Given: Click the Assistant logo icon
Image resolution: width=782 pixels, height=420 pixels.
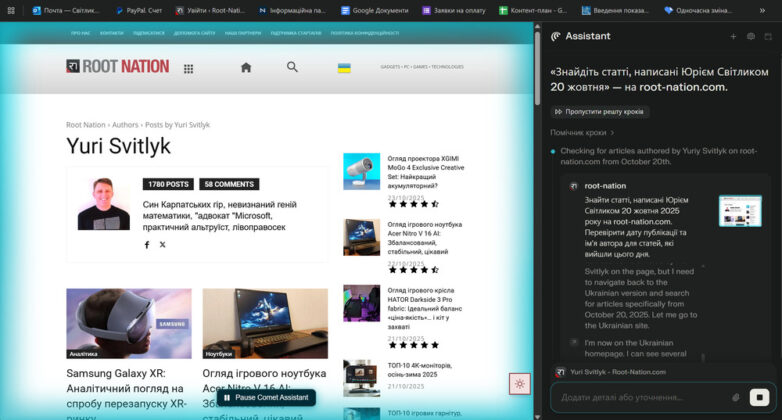Looking at the screenshot, I should pos(555,36).
